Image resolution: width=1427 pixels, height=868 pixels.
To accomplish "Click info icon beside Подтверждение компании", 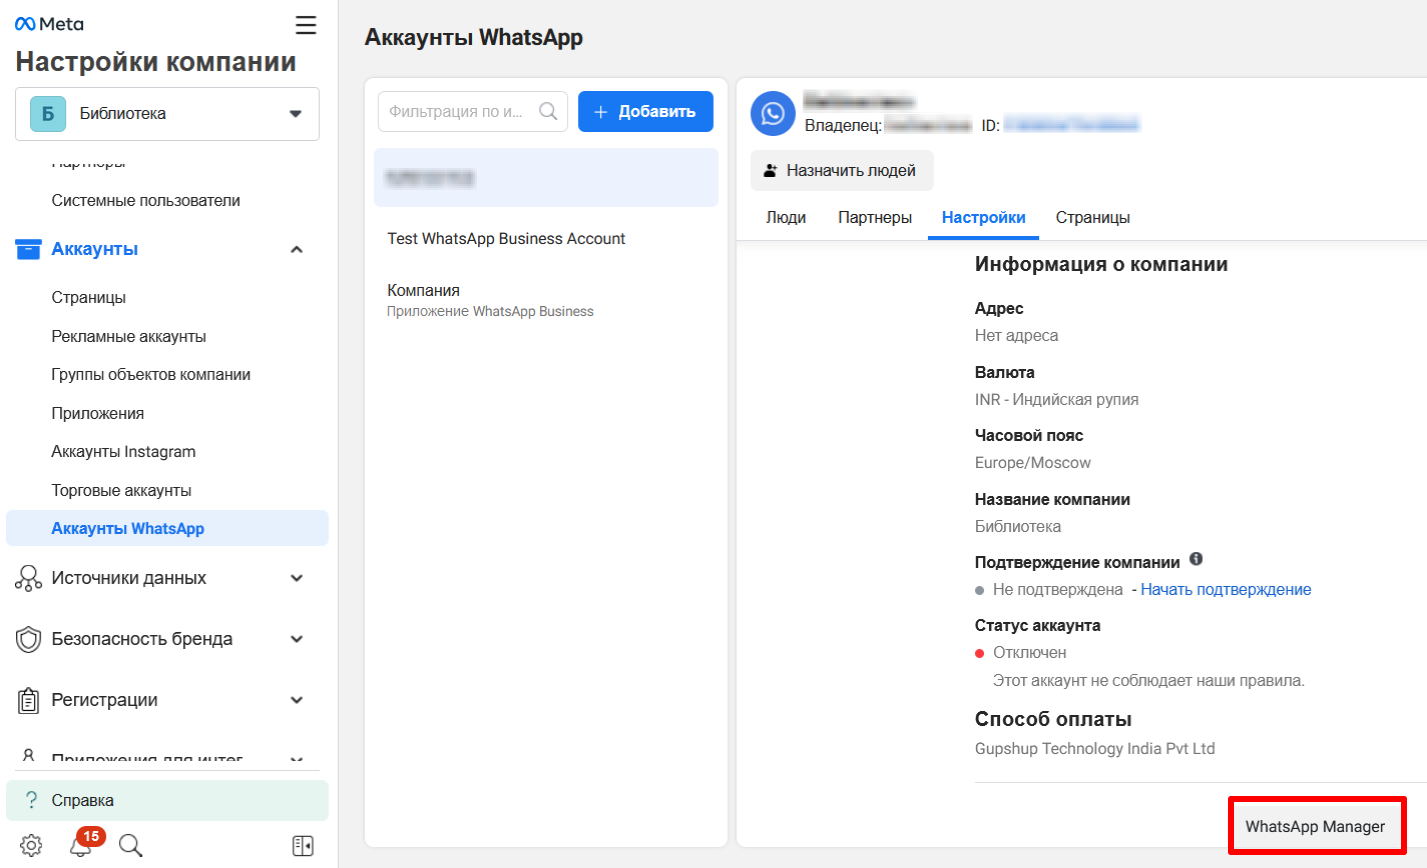I will click(1196, 560).
